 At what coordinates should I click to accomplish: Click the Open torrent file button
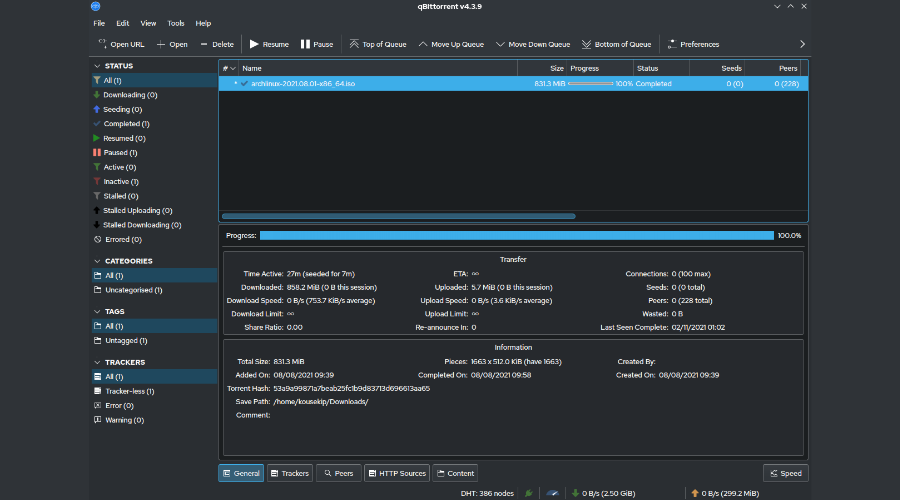[172, 44]
